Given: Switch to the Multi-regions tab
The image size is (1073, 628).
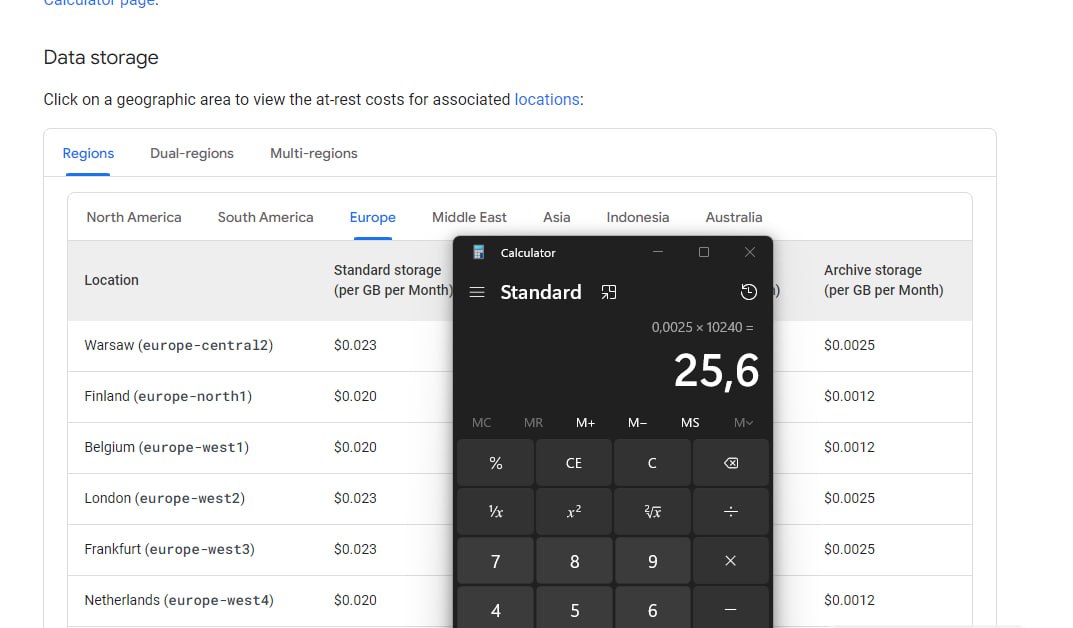Looking at the screenshot, I should coord(313,153).
